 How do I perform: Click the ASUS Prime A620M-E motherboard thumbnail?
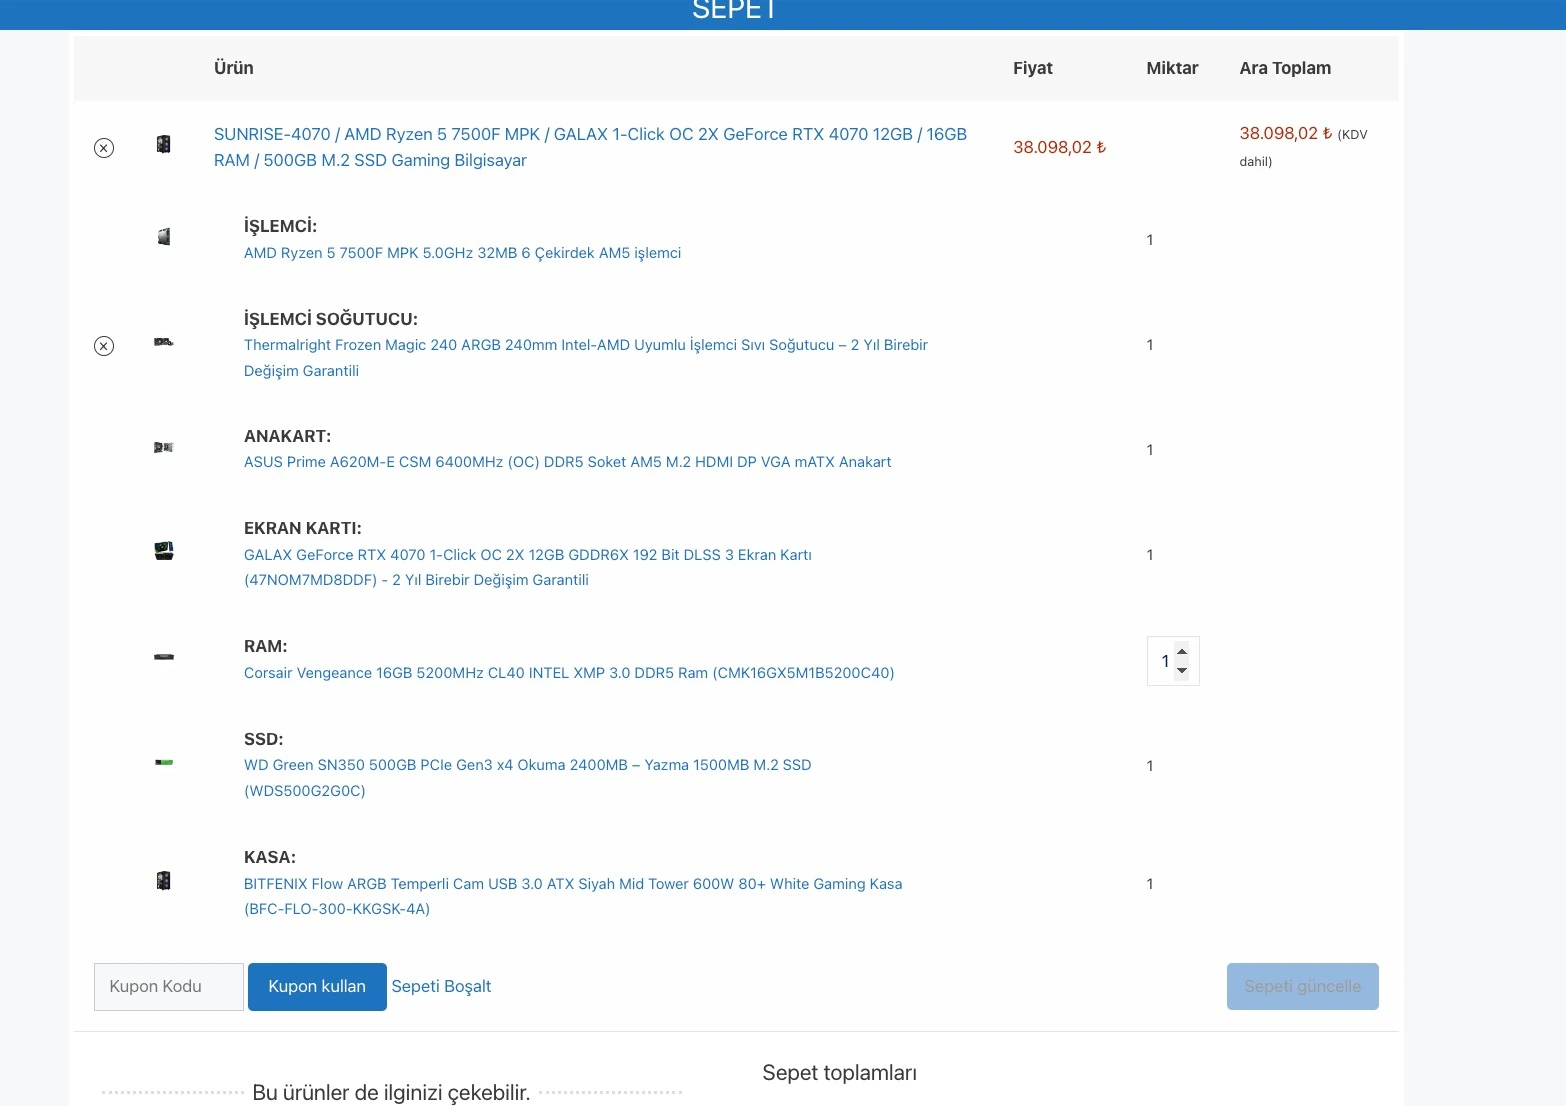point(164,447)
